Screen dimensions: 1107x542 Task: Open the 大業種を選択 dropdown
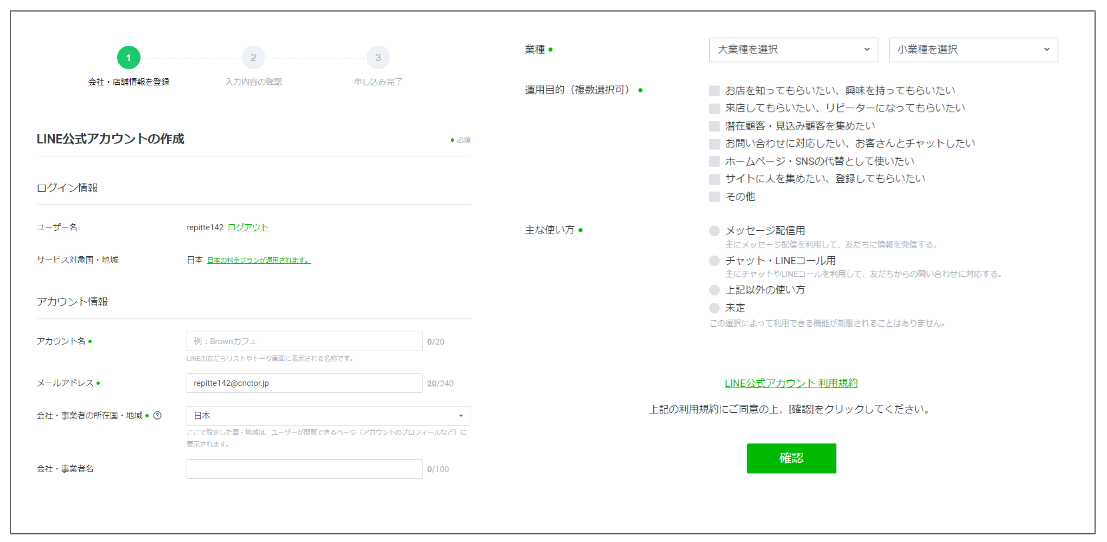(x=794, y=50)
